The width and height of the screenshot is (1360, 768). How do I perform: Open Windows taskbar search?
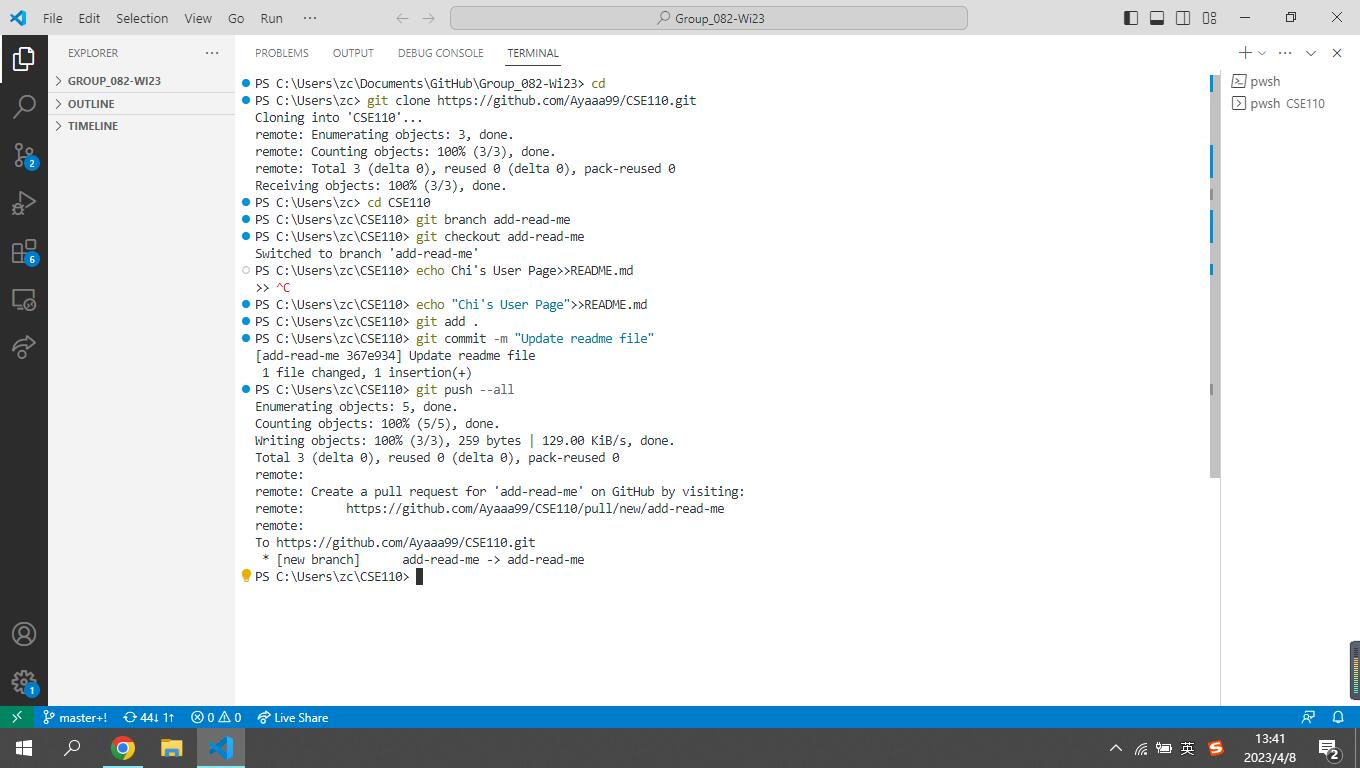(72, 748)
